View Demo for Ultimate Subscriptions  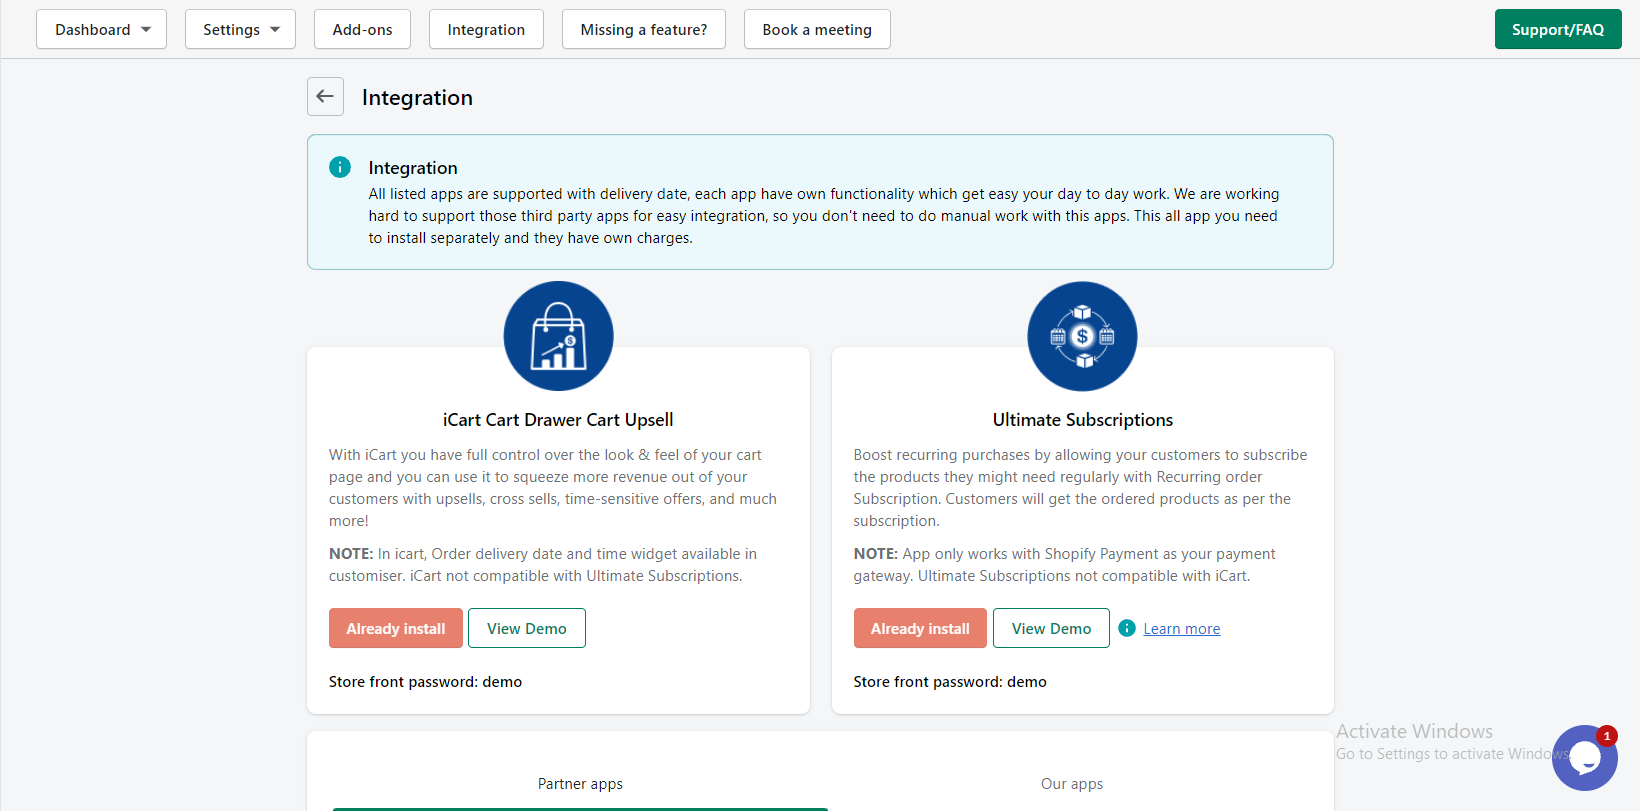1051,628
